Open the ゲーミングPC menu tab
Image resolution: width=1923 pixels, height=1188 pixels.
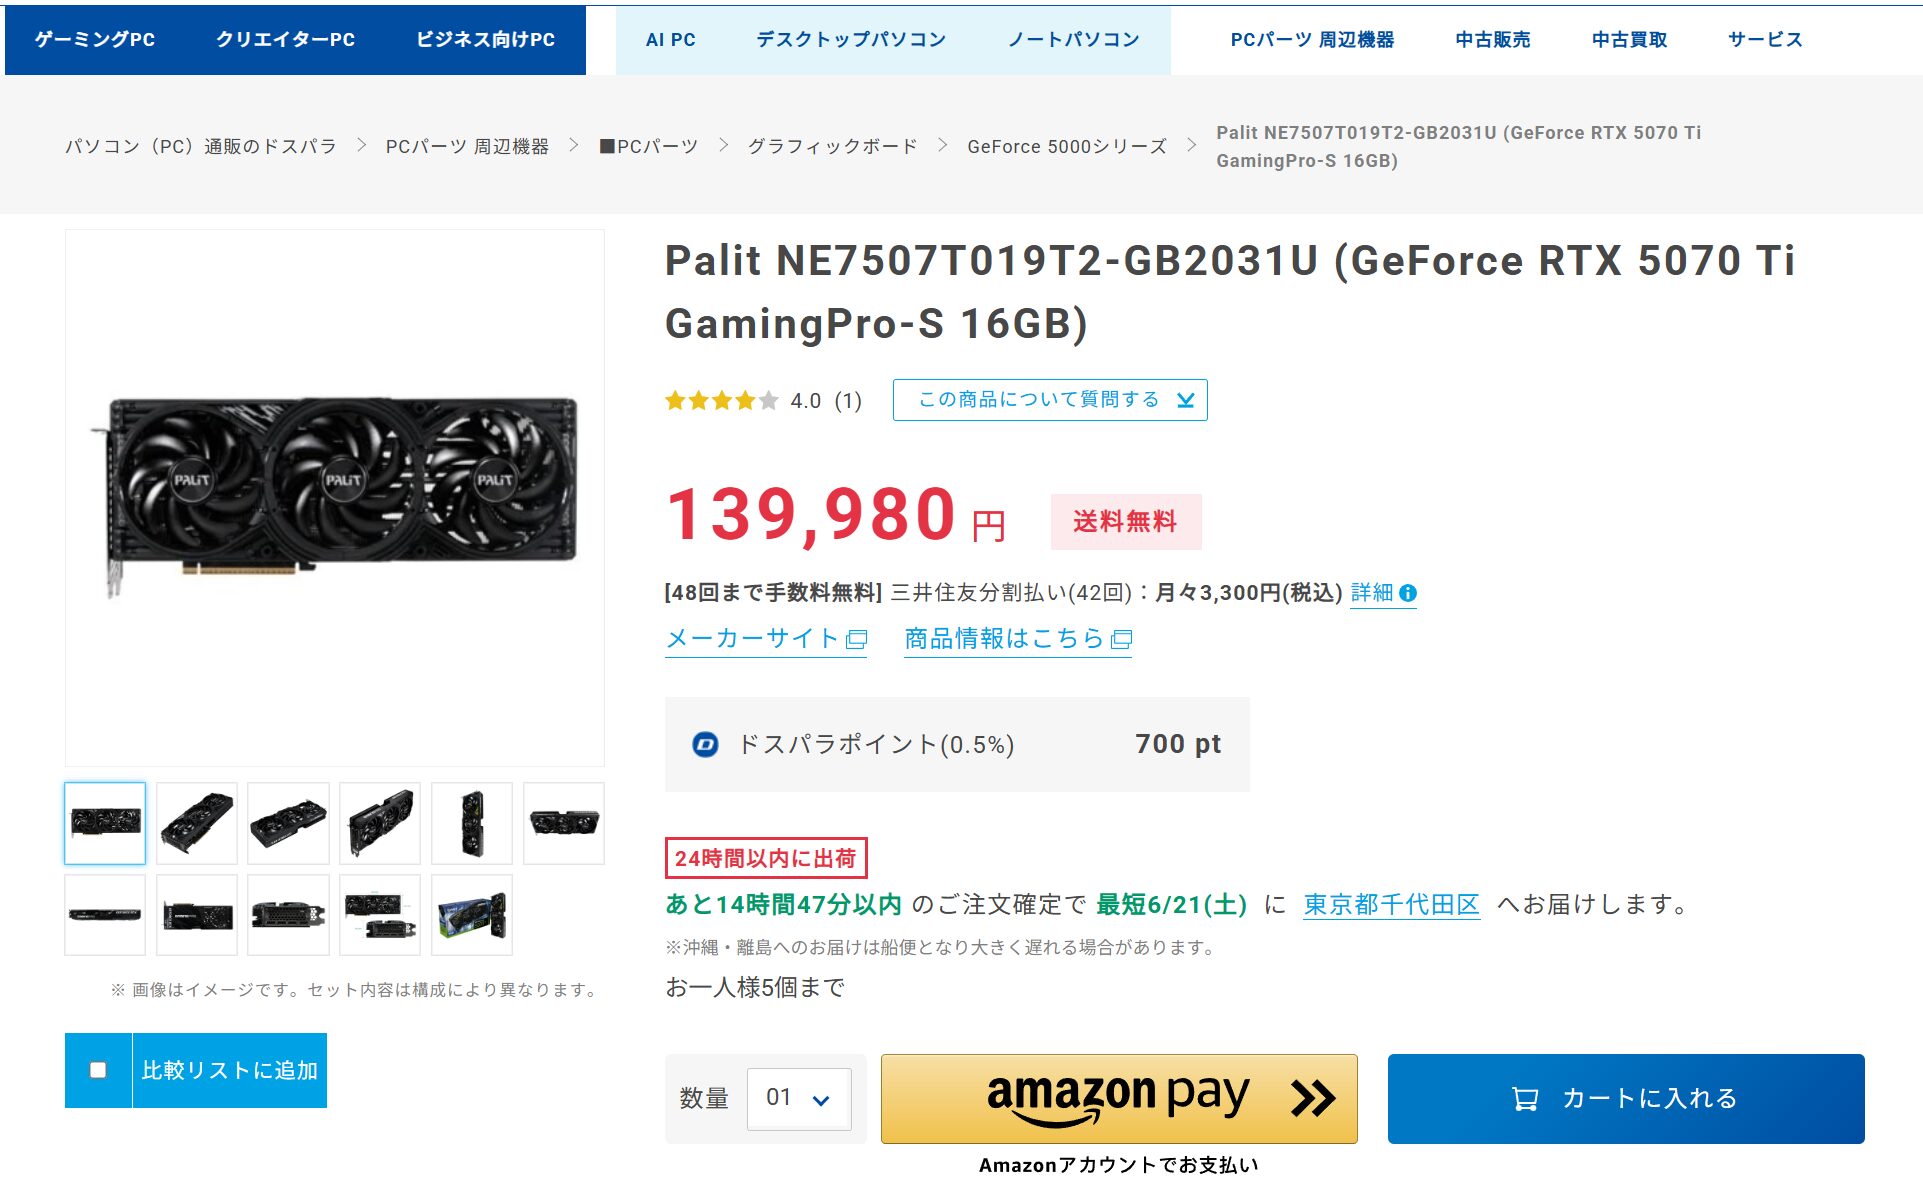click(x=95, y=40)
